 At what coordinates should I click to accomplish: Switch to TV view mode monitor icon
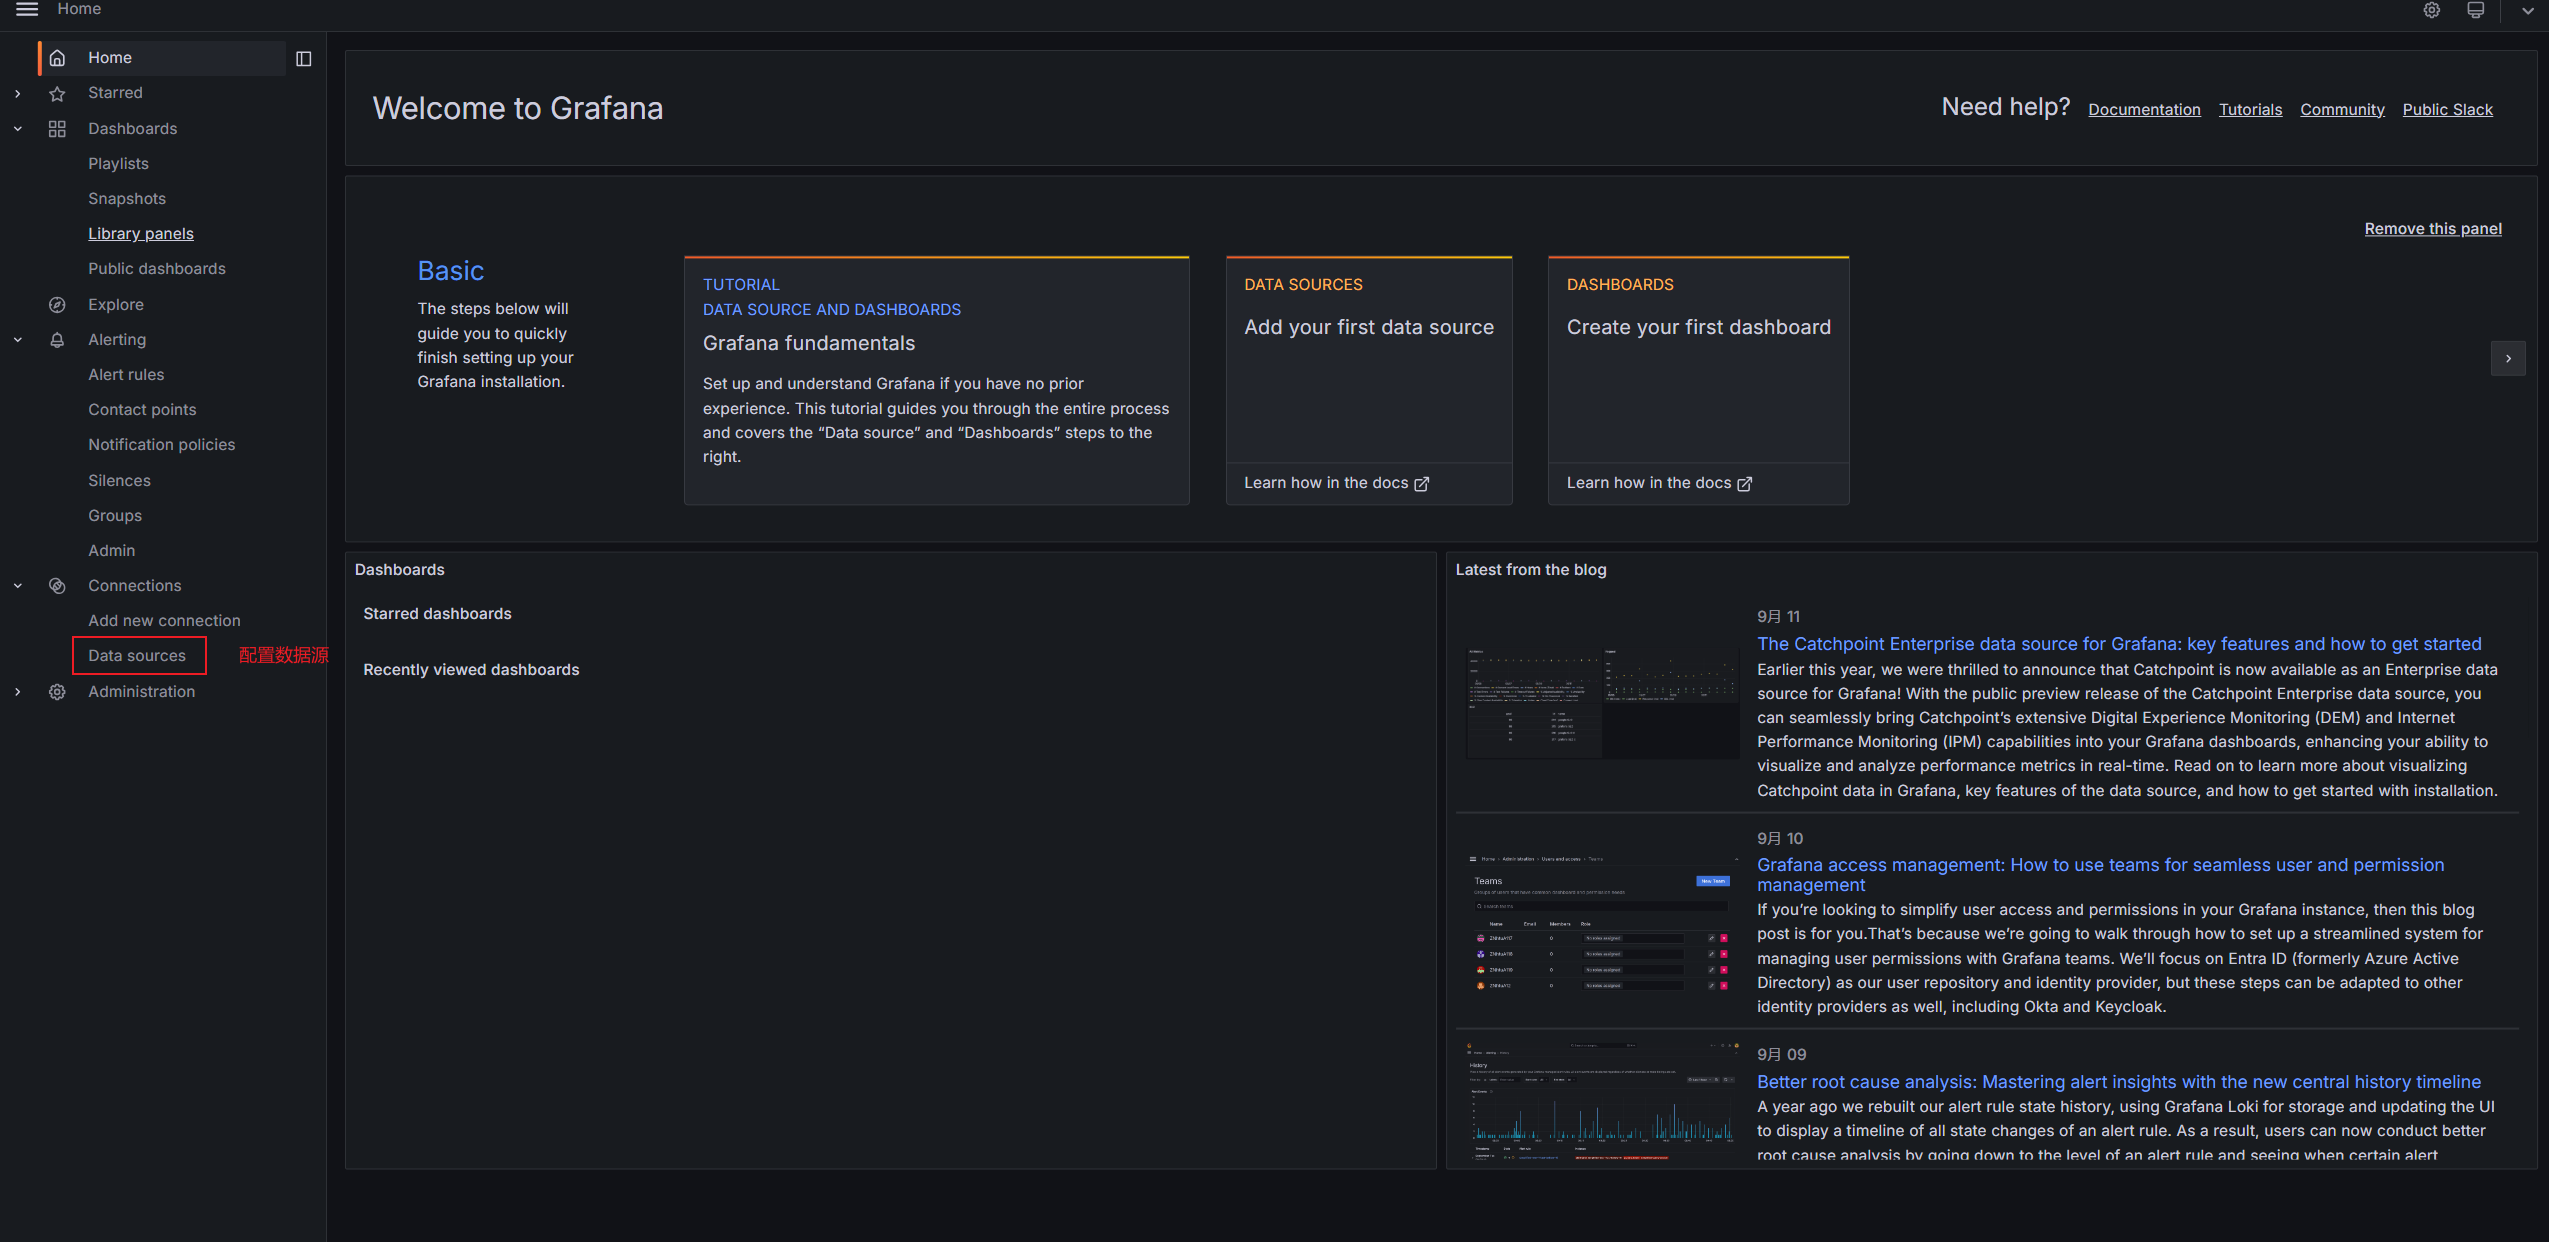pyautogui.click(x=2475, y=10)
